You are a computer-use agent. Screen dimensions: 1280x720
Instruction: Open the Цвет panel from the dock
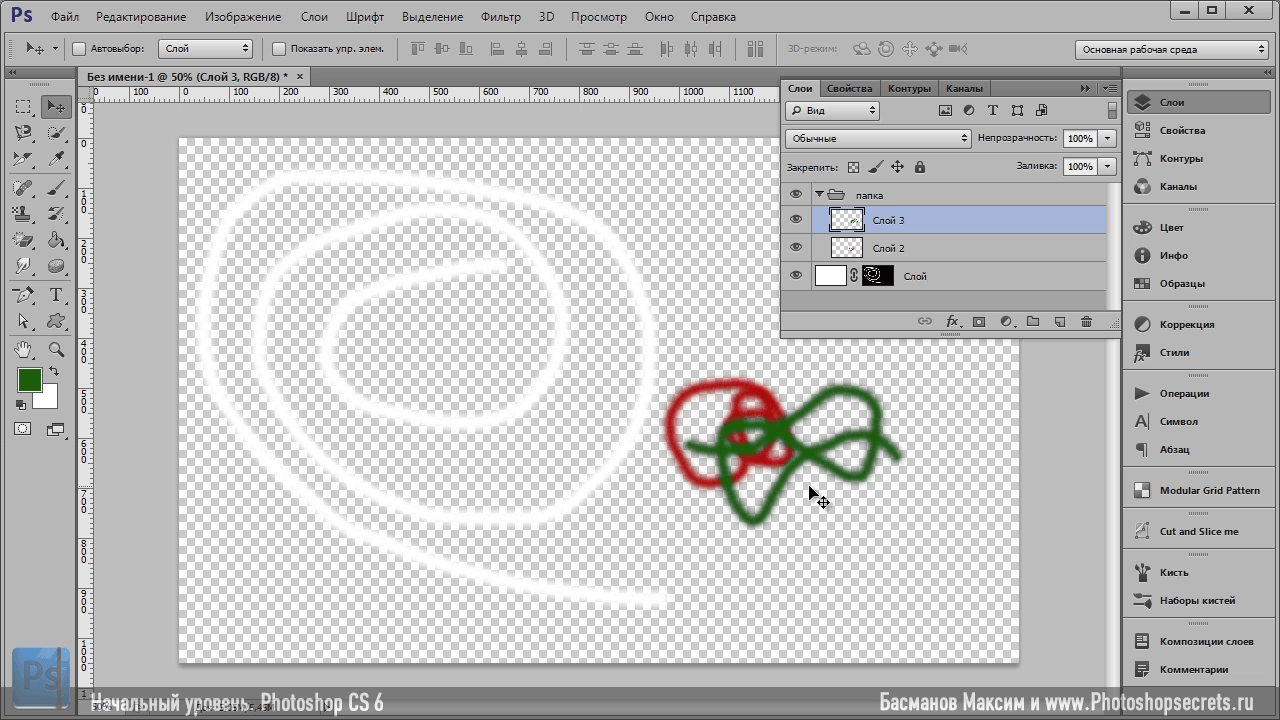click(x=1199, y=227)
